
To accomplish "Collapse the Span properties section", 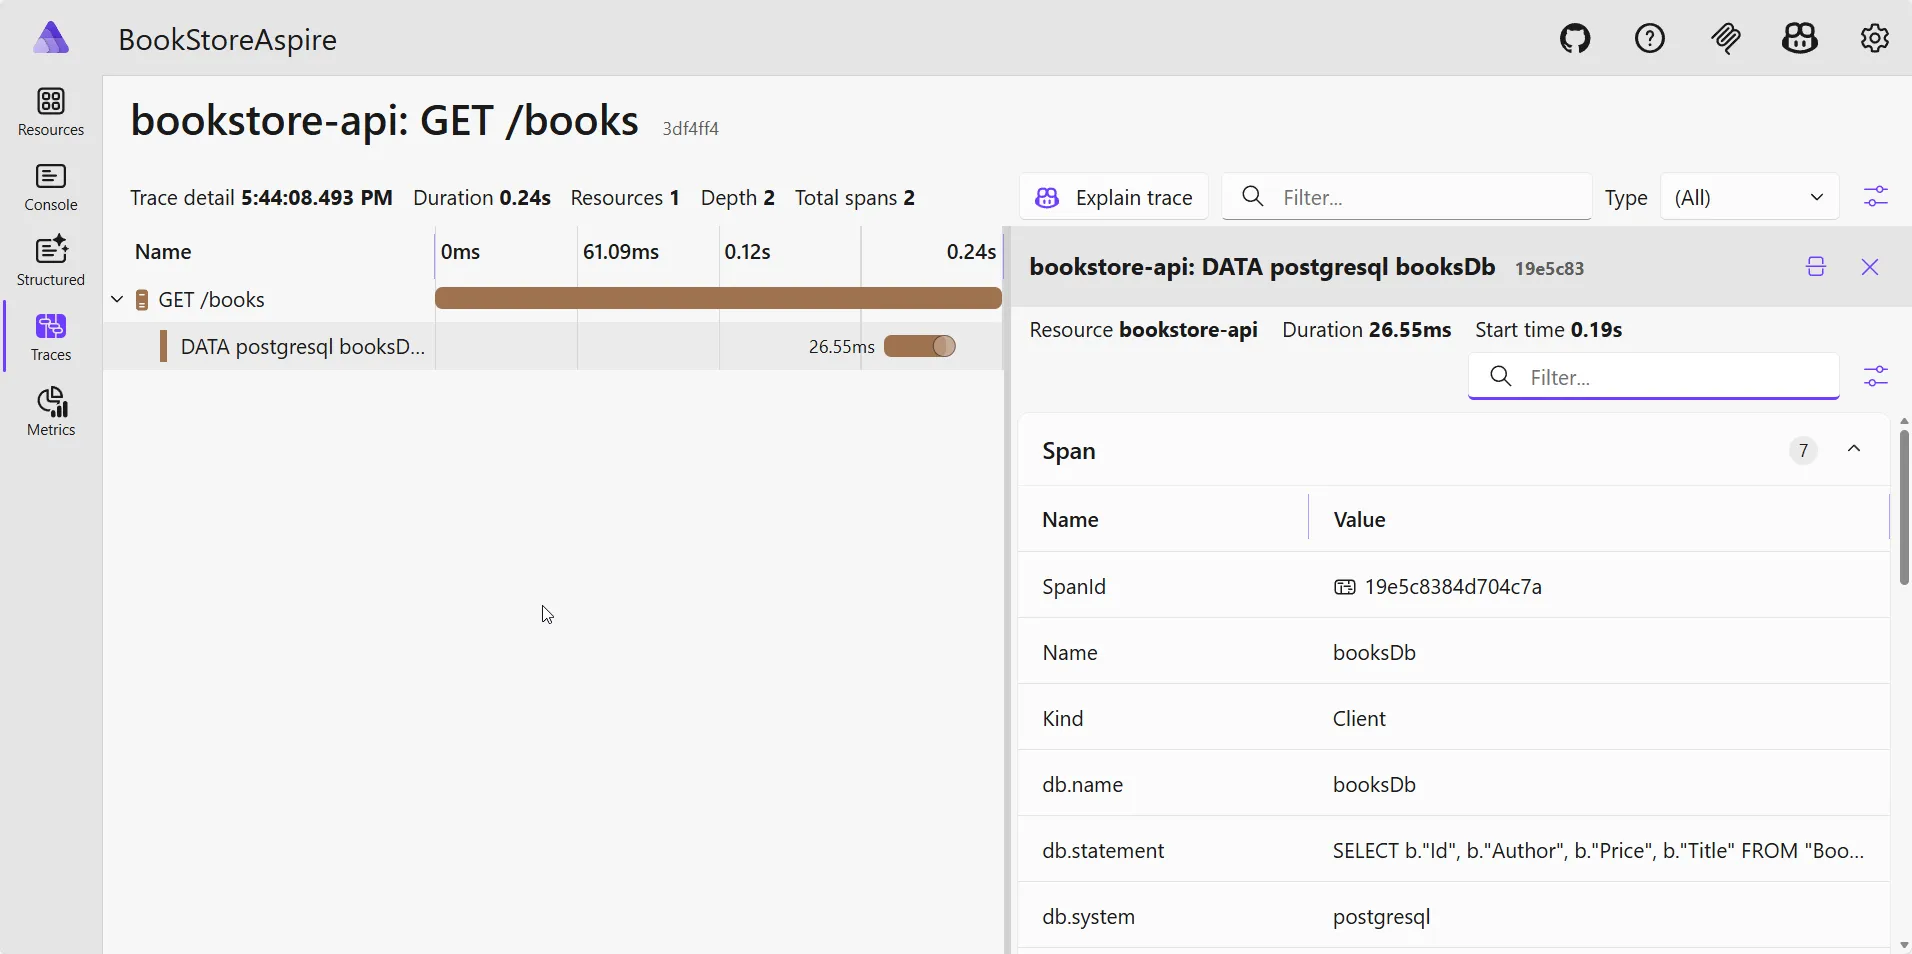I will (x=1854, y=450).
